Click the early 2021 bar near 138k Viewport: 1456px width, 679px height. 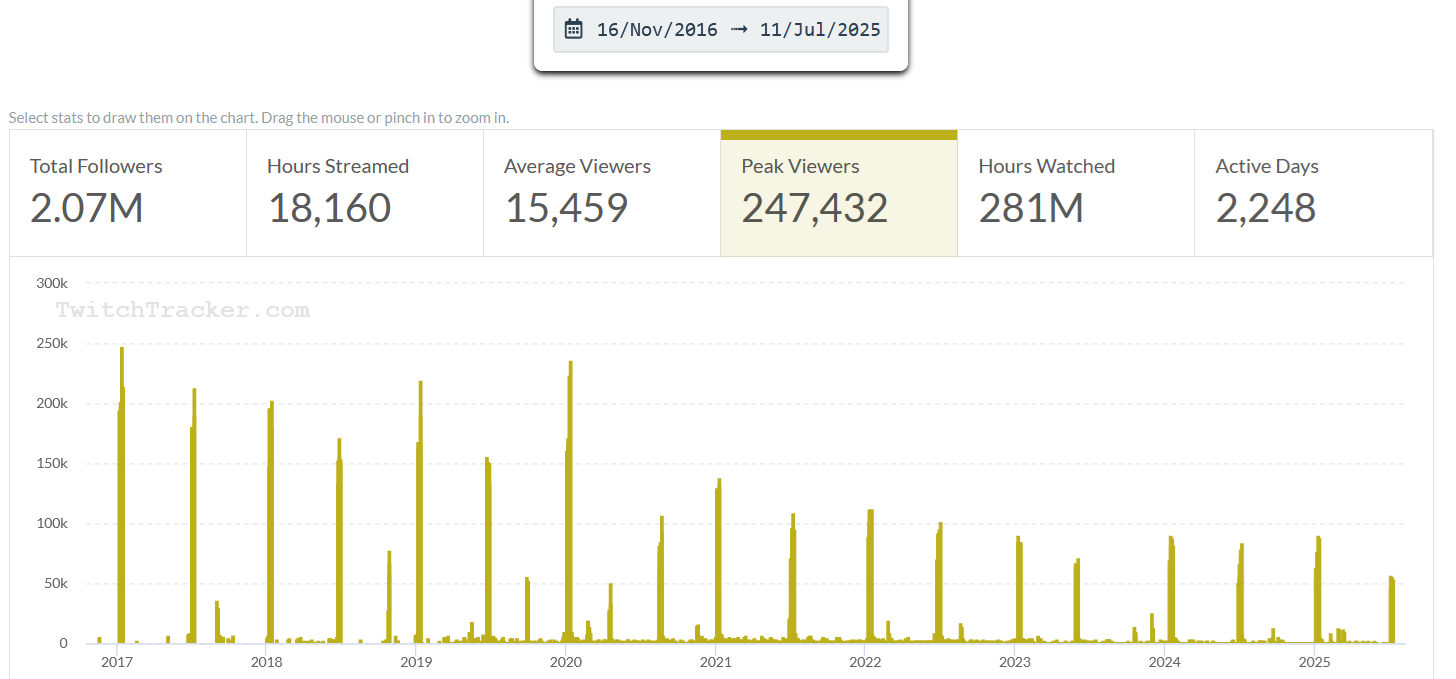pos(719,561)
